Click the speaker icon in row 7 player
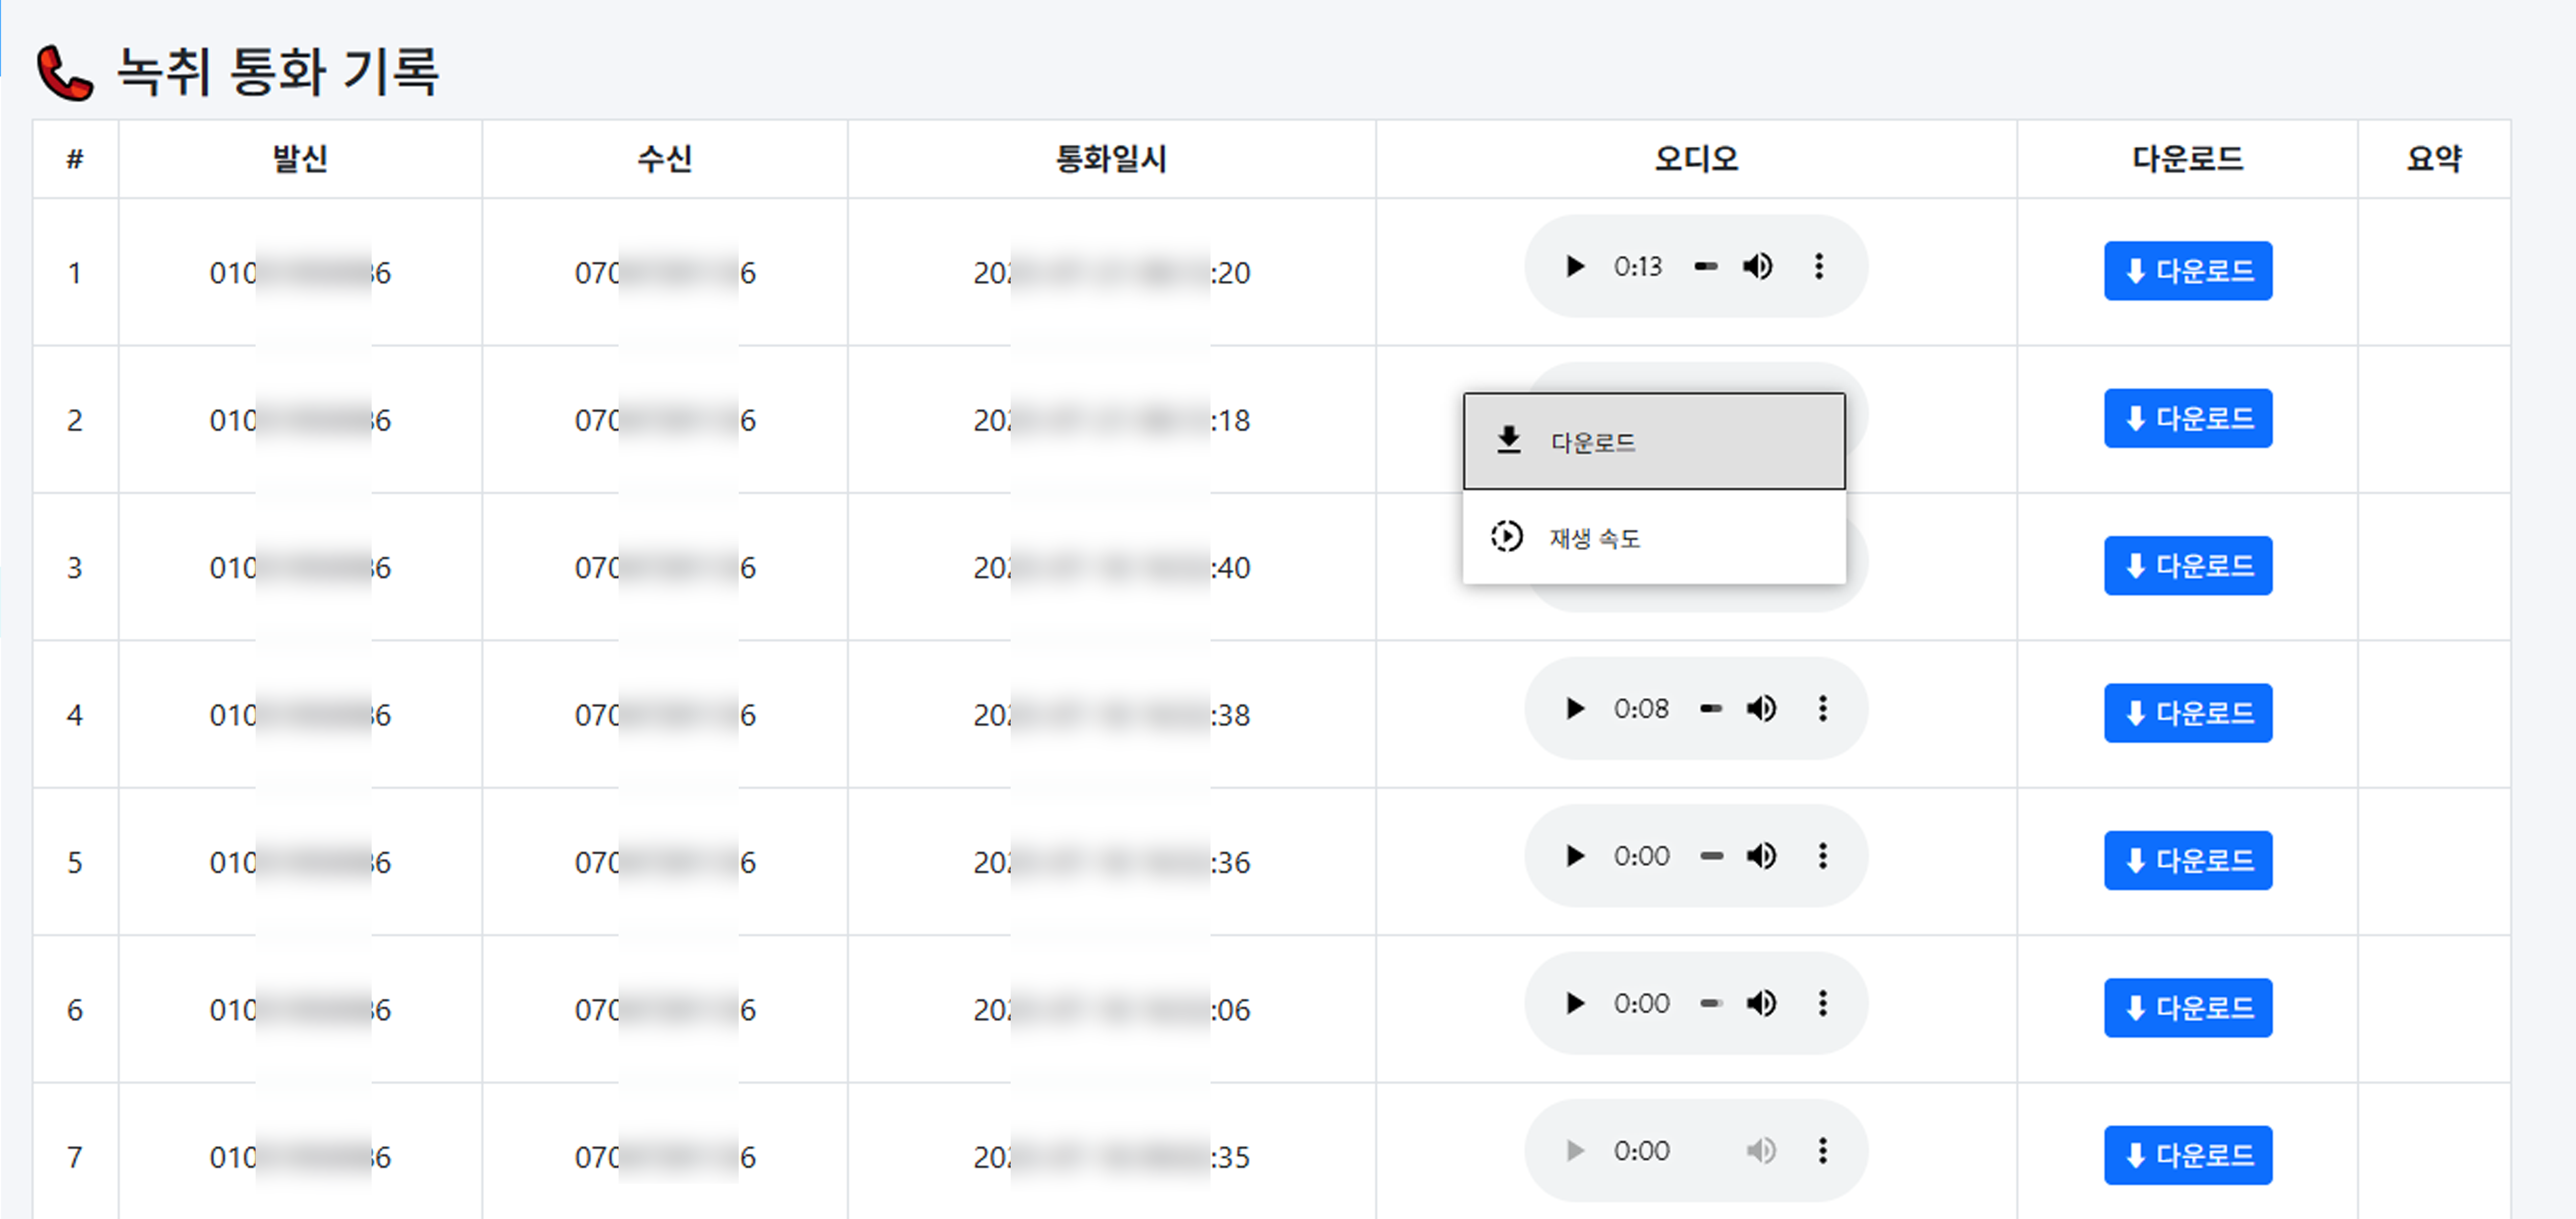The image size is (2576, 1219). click(1761, 1150)
